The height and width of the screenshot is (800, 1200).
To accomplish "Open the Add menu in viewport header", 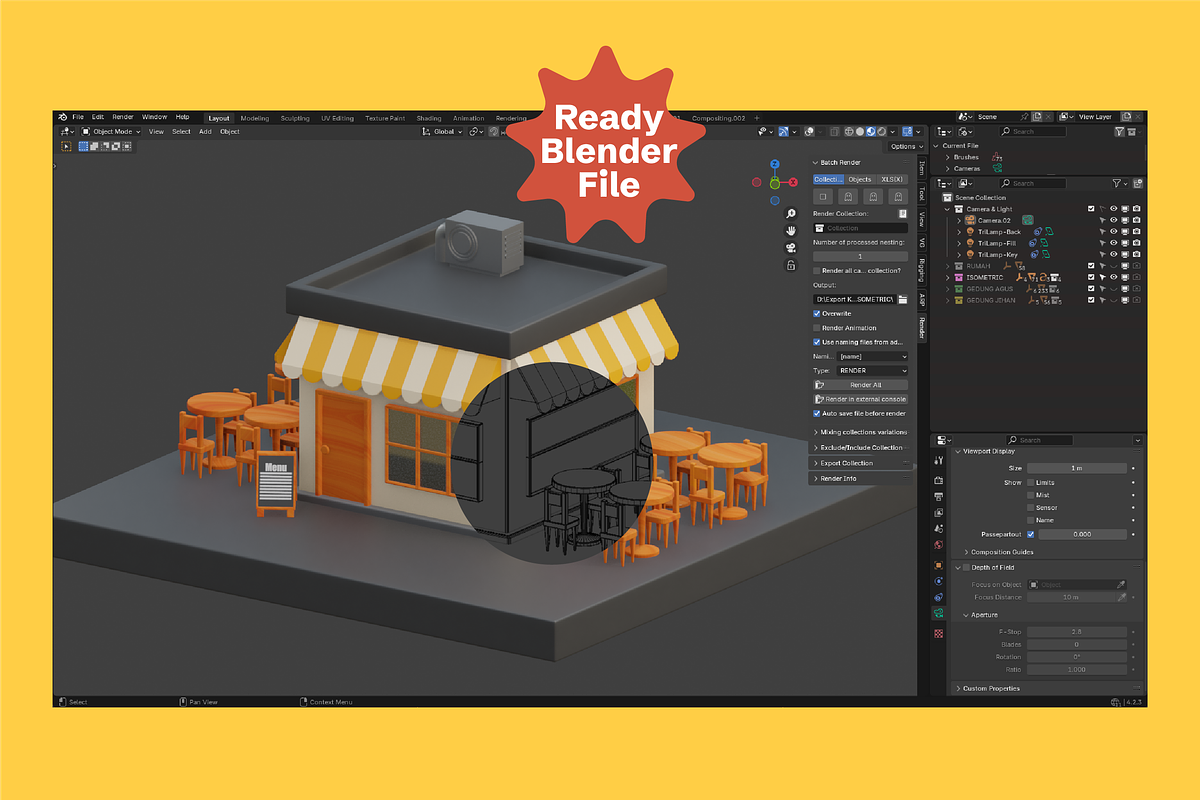I will coord(205,131).
